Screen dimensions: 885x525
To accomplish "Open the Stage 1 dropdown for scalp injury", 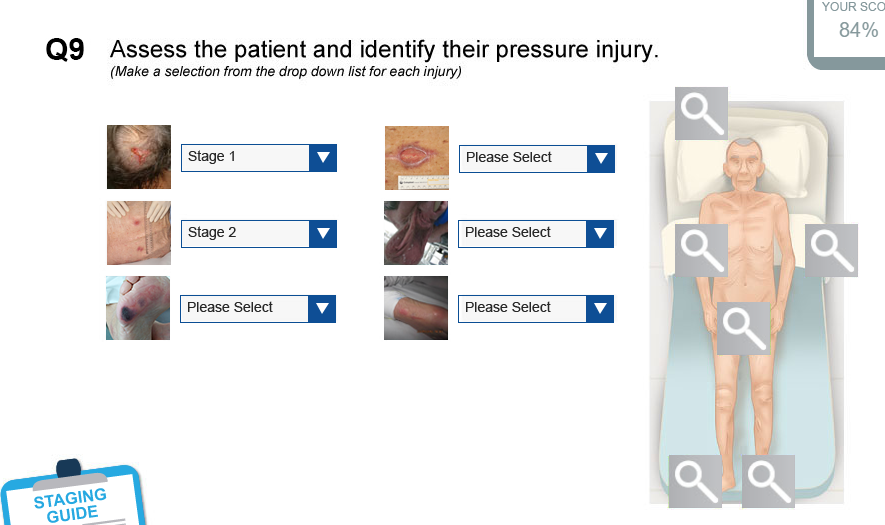I will coord(259,158).
